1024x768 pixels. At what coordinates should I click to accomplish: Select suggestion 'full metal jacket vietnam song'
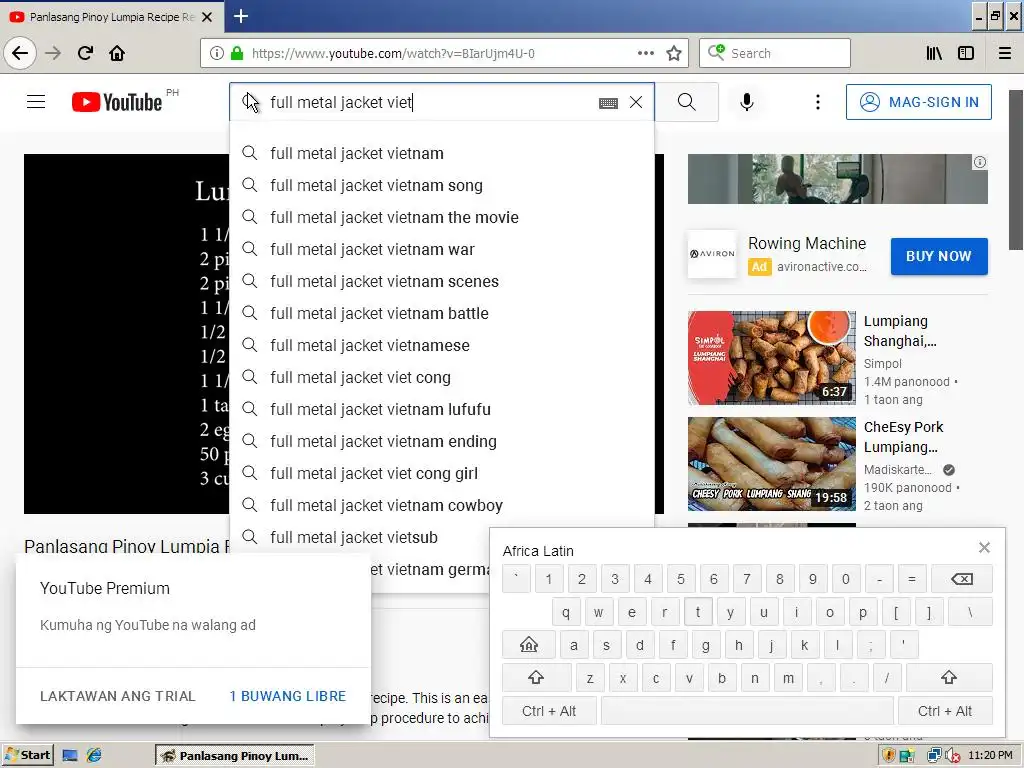tap(441, 185)
